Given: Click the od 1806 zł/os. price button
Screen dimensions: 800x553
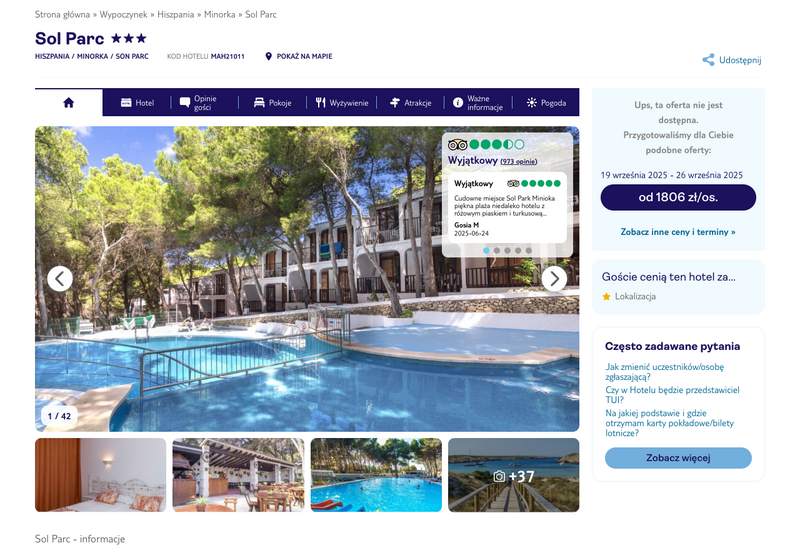Looking at the screenshot, I should [x=678, y=197].
